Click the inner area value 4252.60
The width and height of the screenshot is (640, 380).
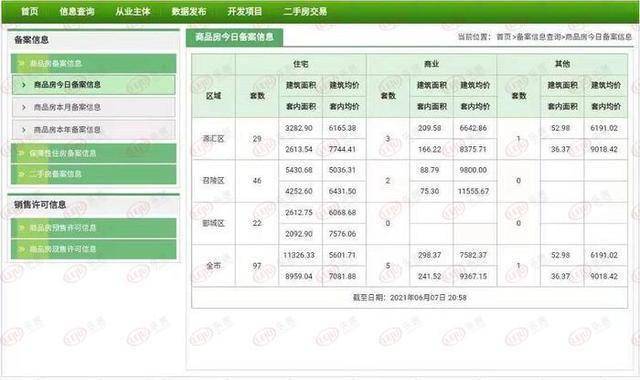click(x=299, y=191)
